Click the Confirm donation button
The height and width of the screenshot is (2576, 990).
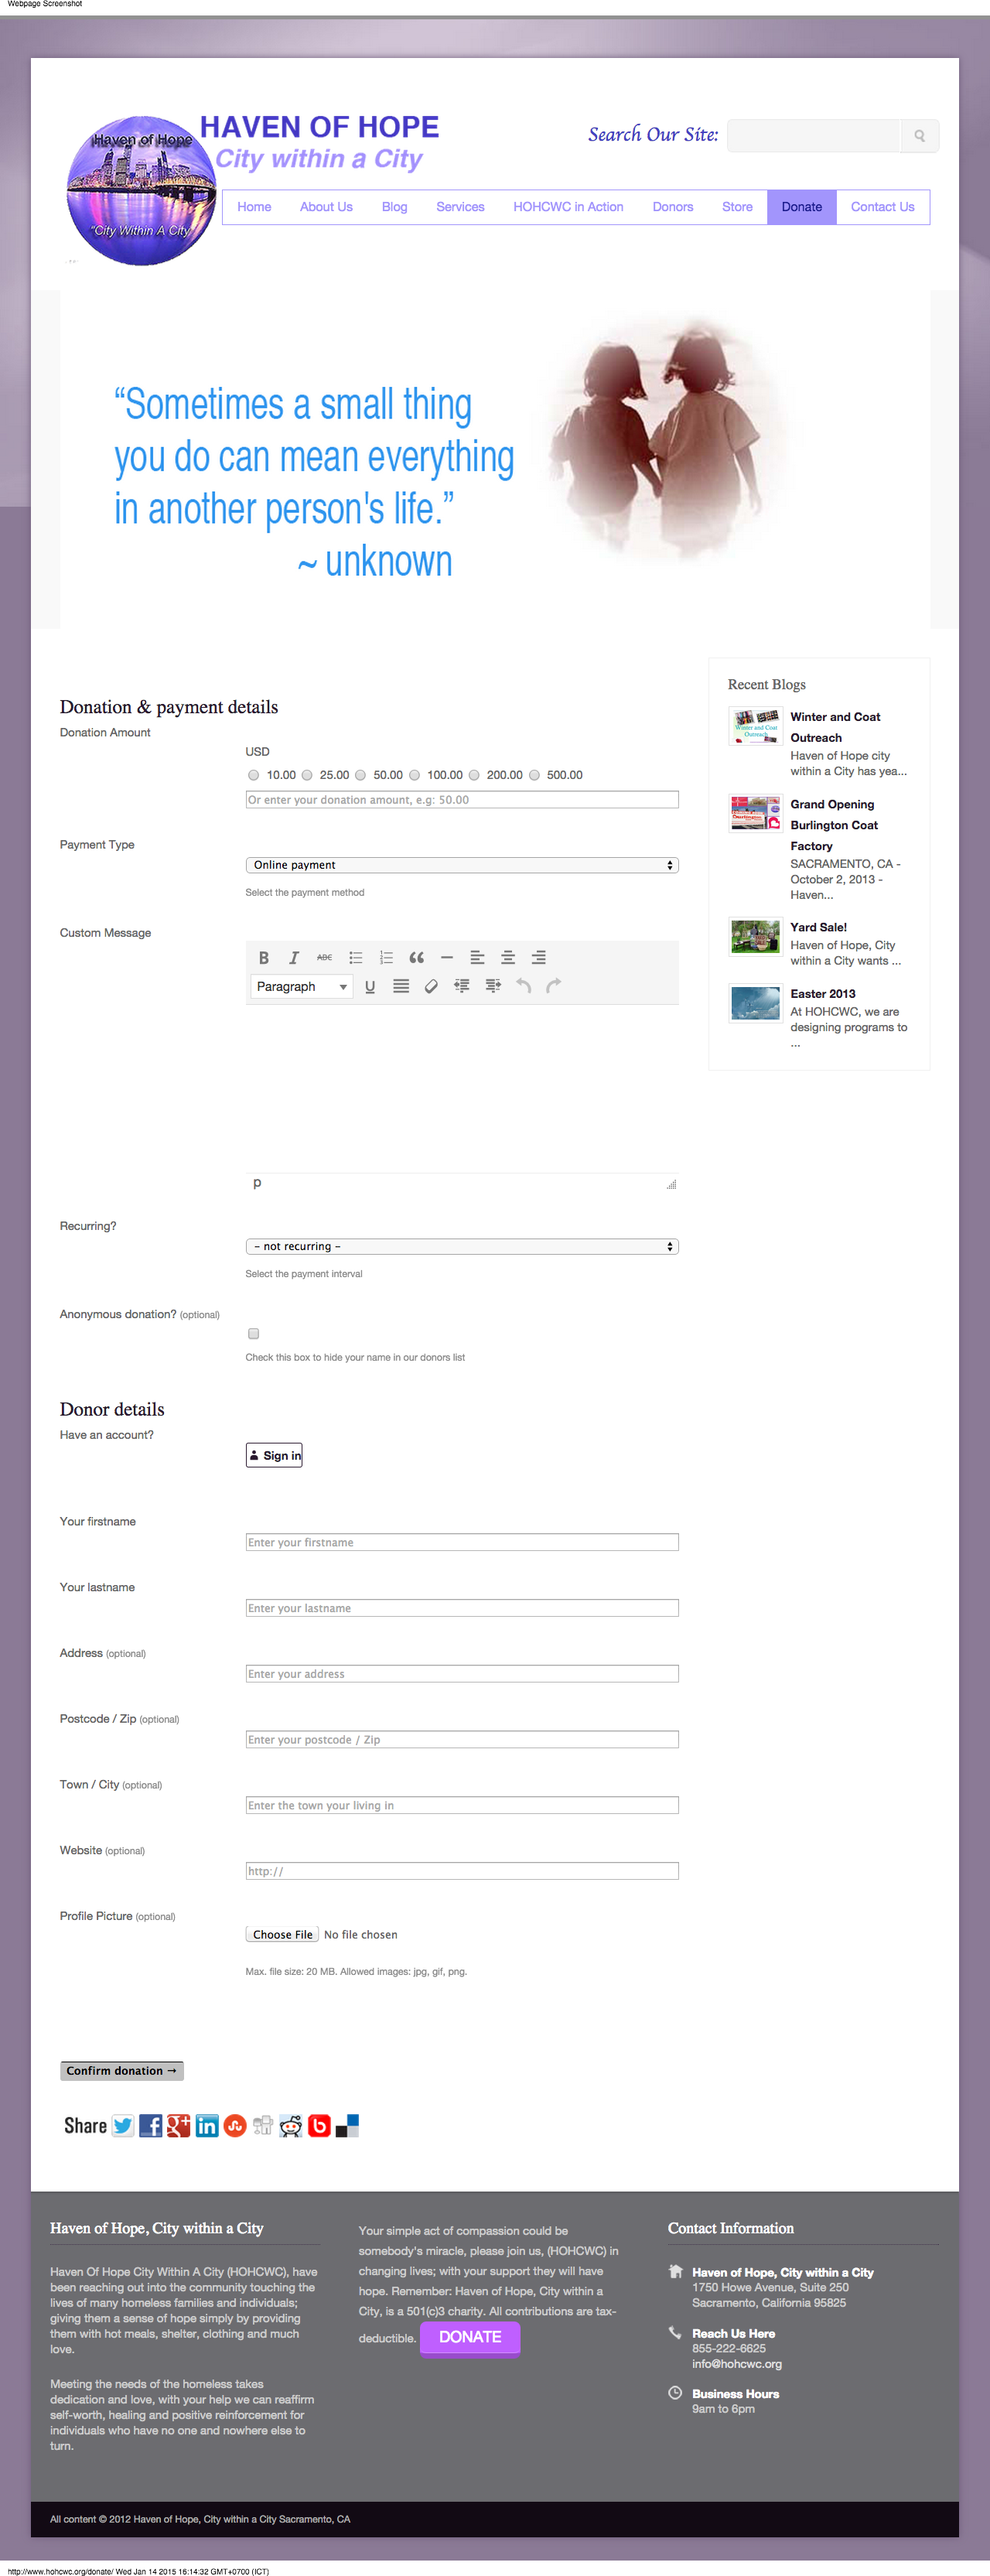pos(122,2070)
